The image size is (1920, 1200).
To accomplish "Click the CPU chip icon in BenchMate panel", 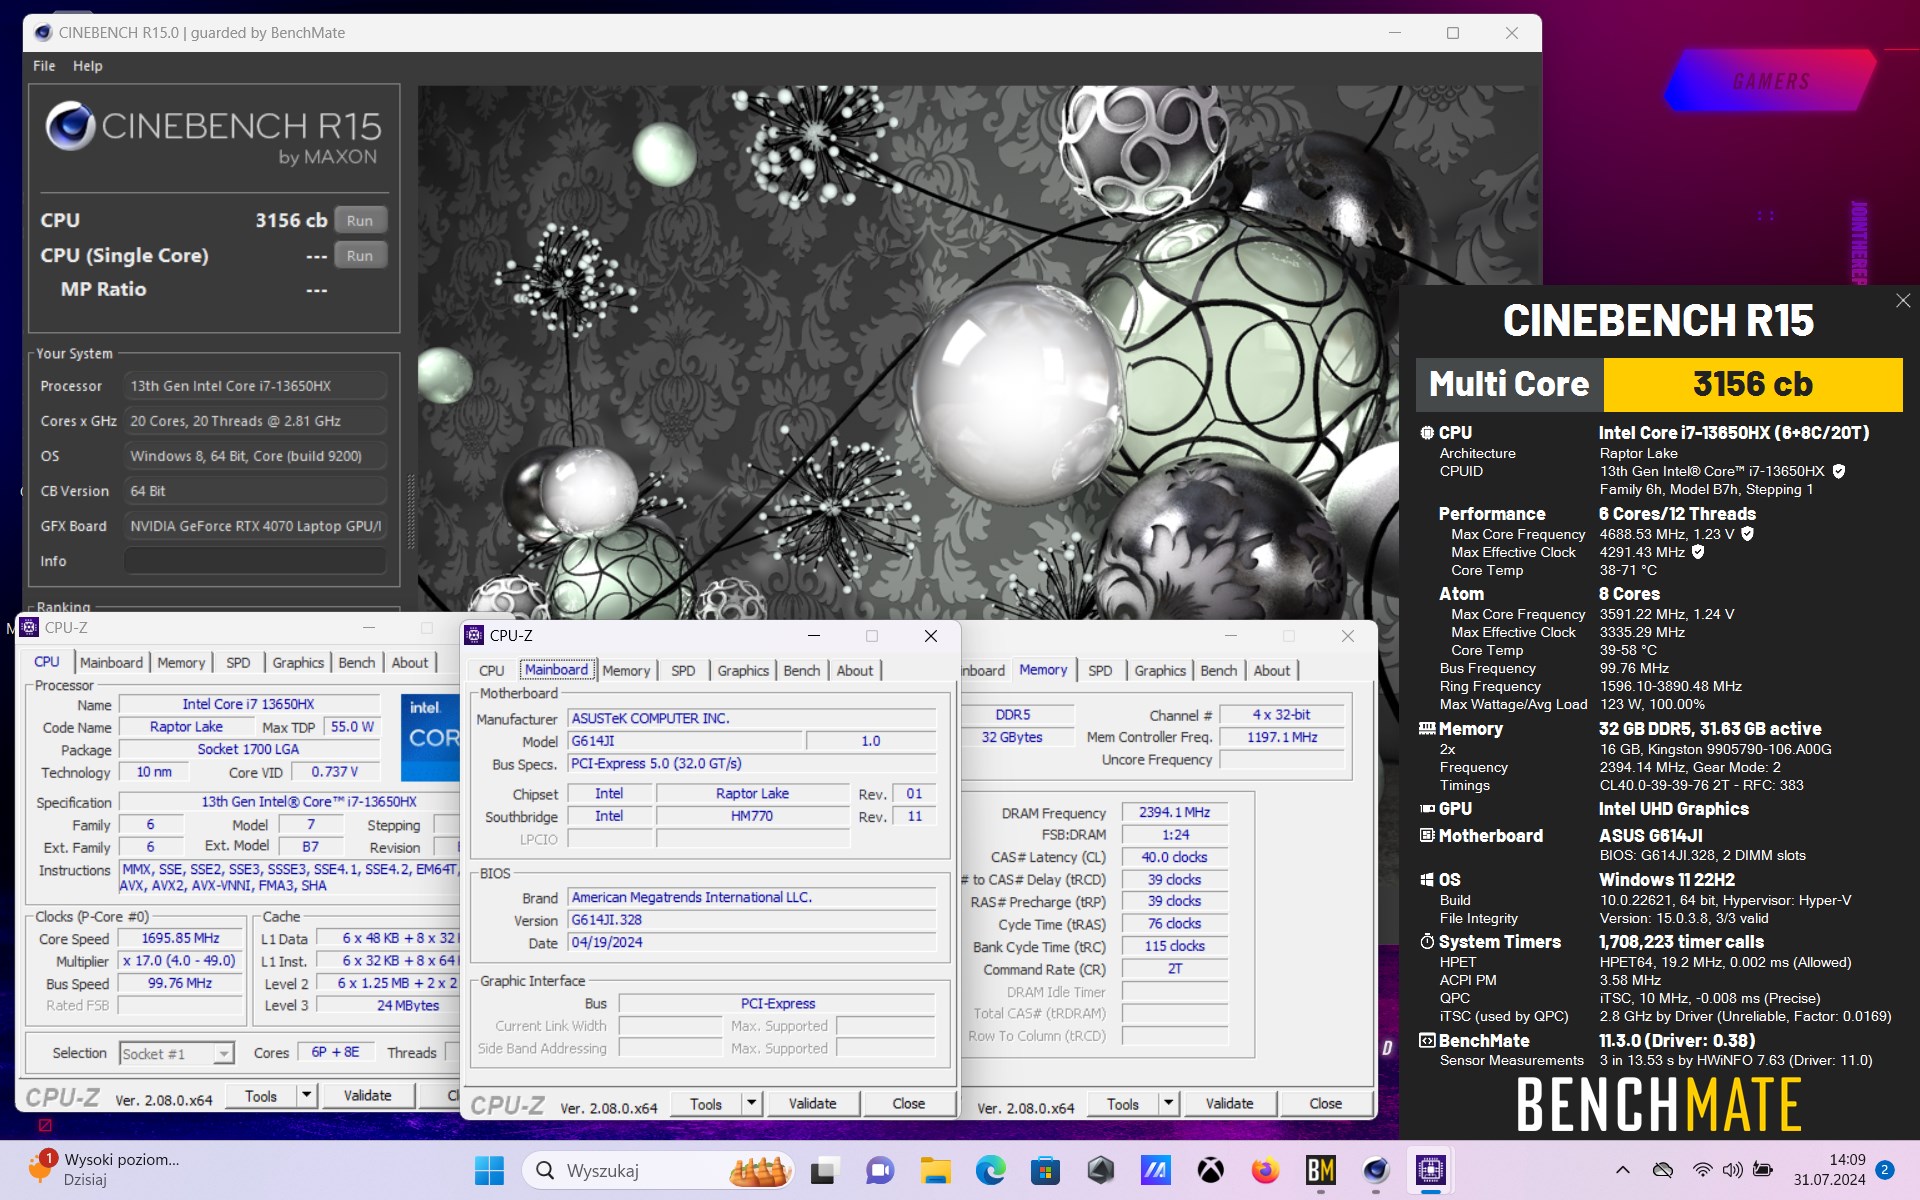I will pyautogui.click(x=1427, y=433).
